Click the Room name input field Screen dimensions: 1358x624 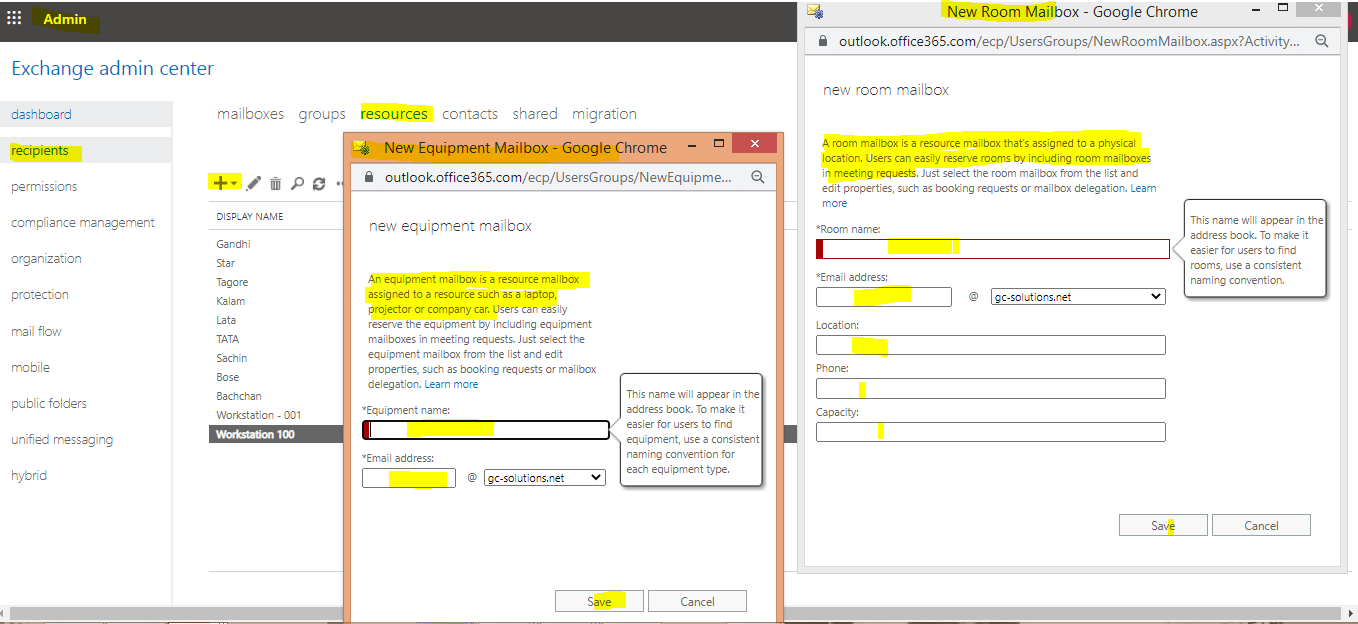click(x=993, y=249)
